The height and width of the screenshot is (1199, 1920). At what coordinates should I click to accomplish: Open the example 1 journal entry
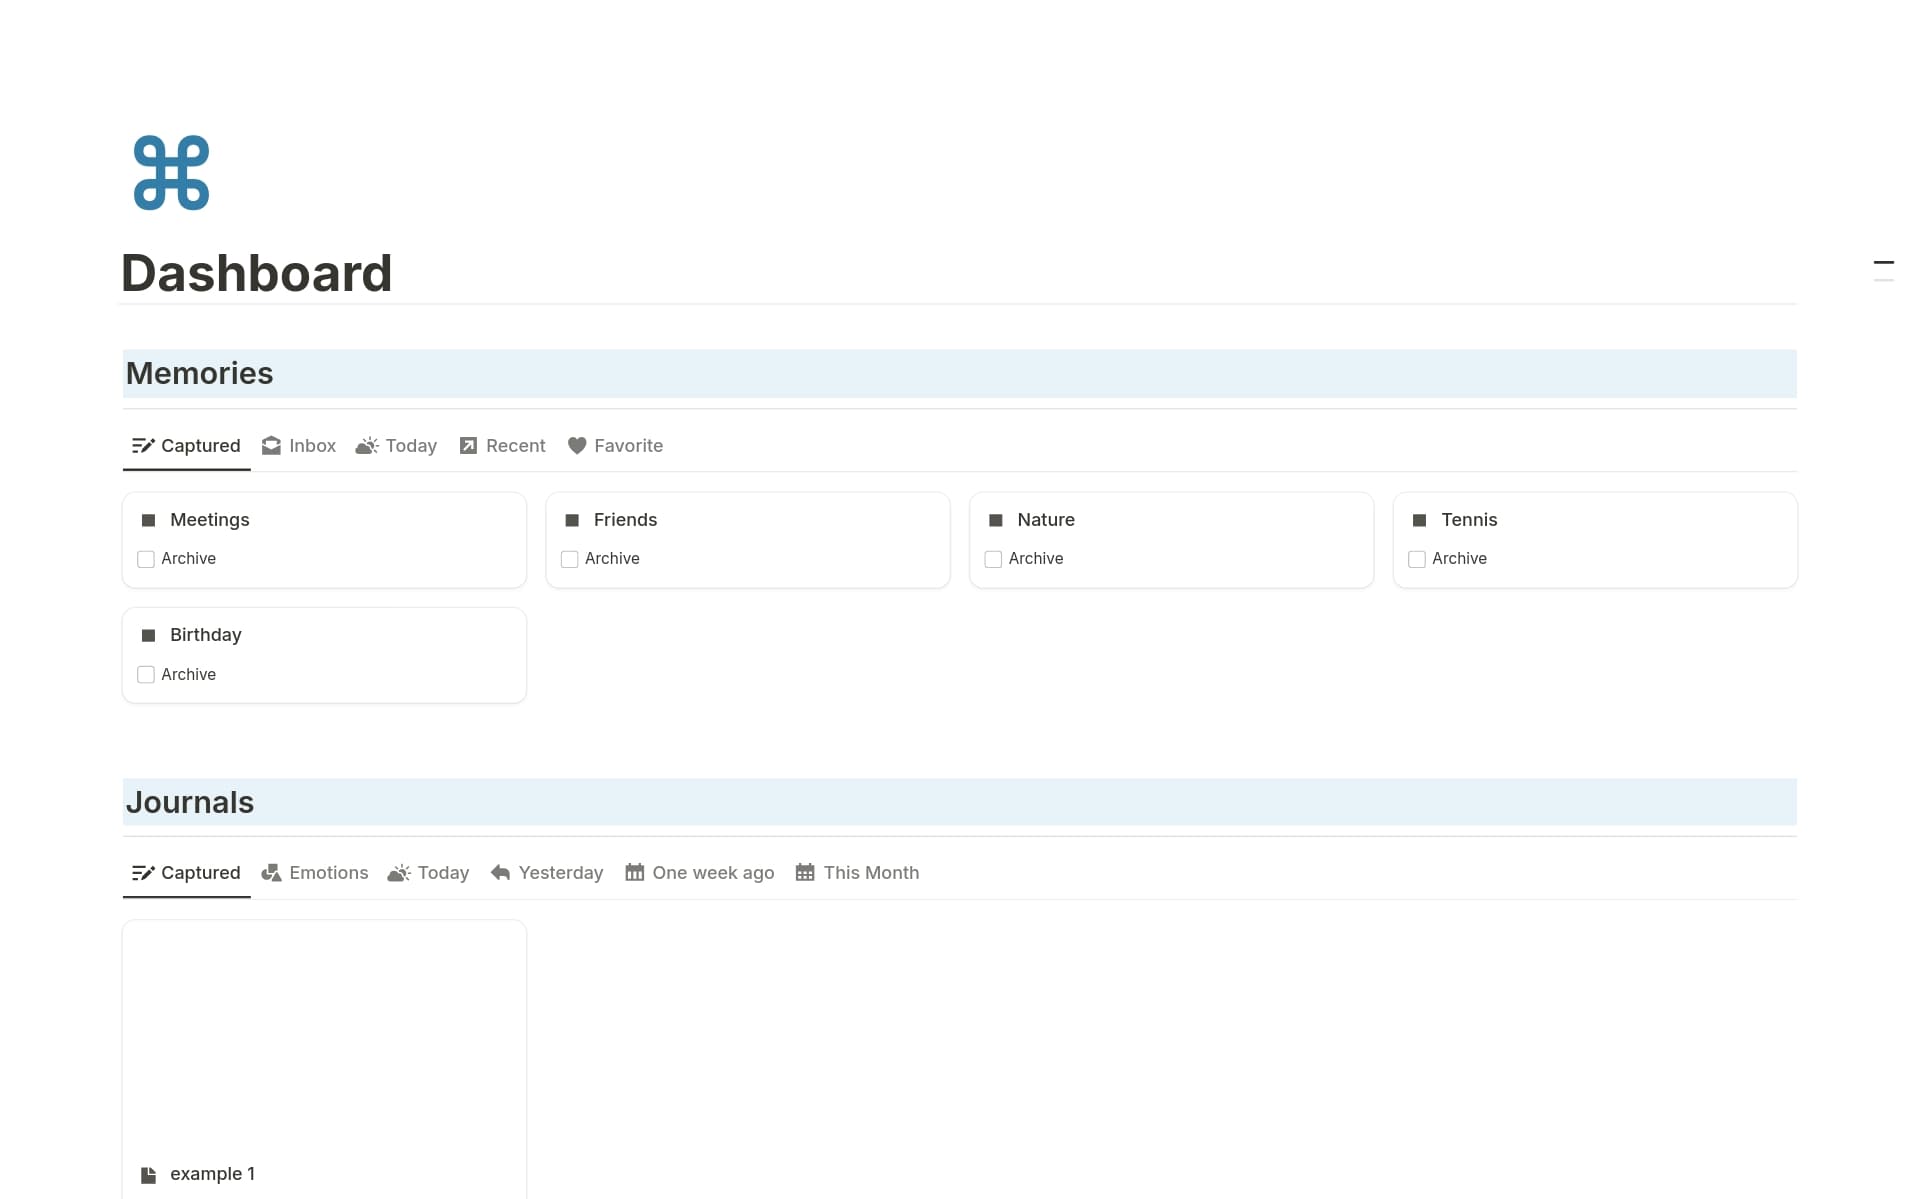[x=212, y=1174]
